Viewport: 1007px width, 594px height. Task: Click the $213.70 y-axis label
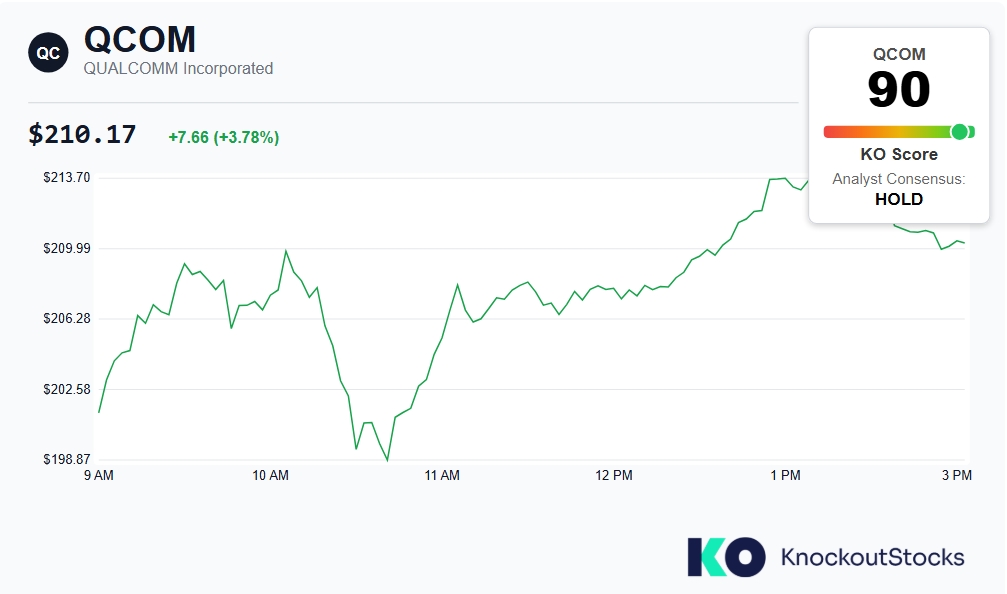tap(67, 177)
